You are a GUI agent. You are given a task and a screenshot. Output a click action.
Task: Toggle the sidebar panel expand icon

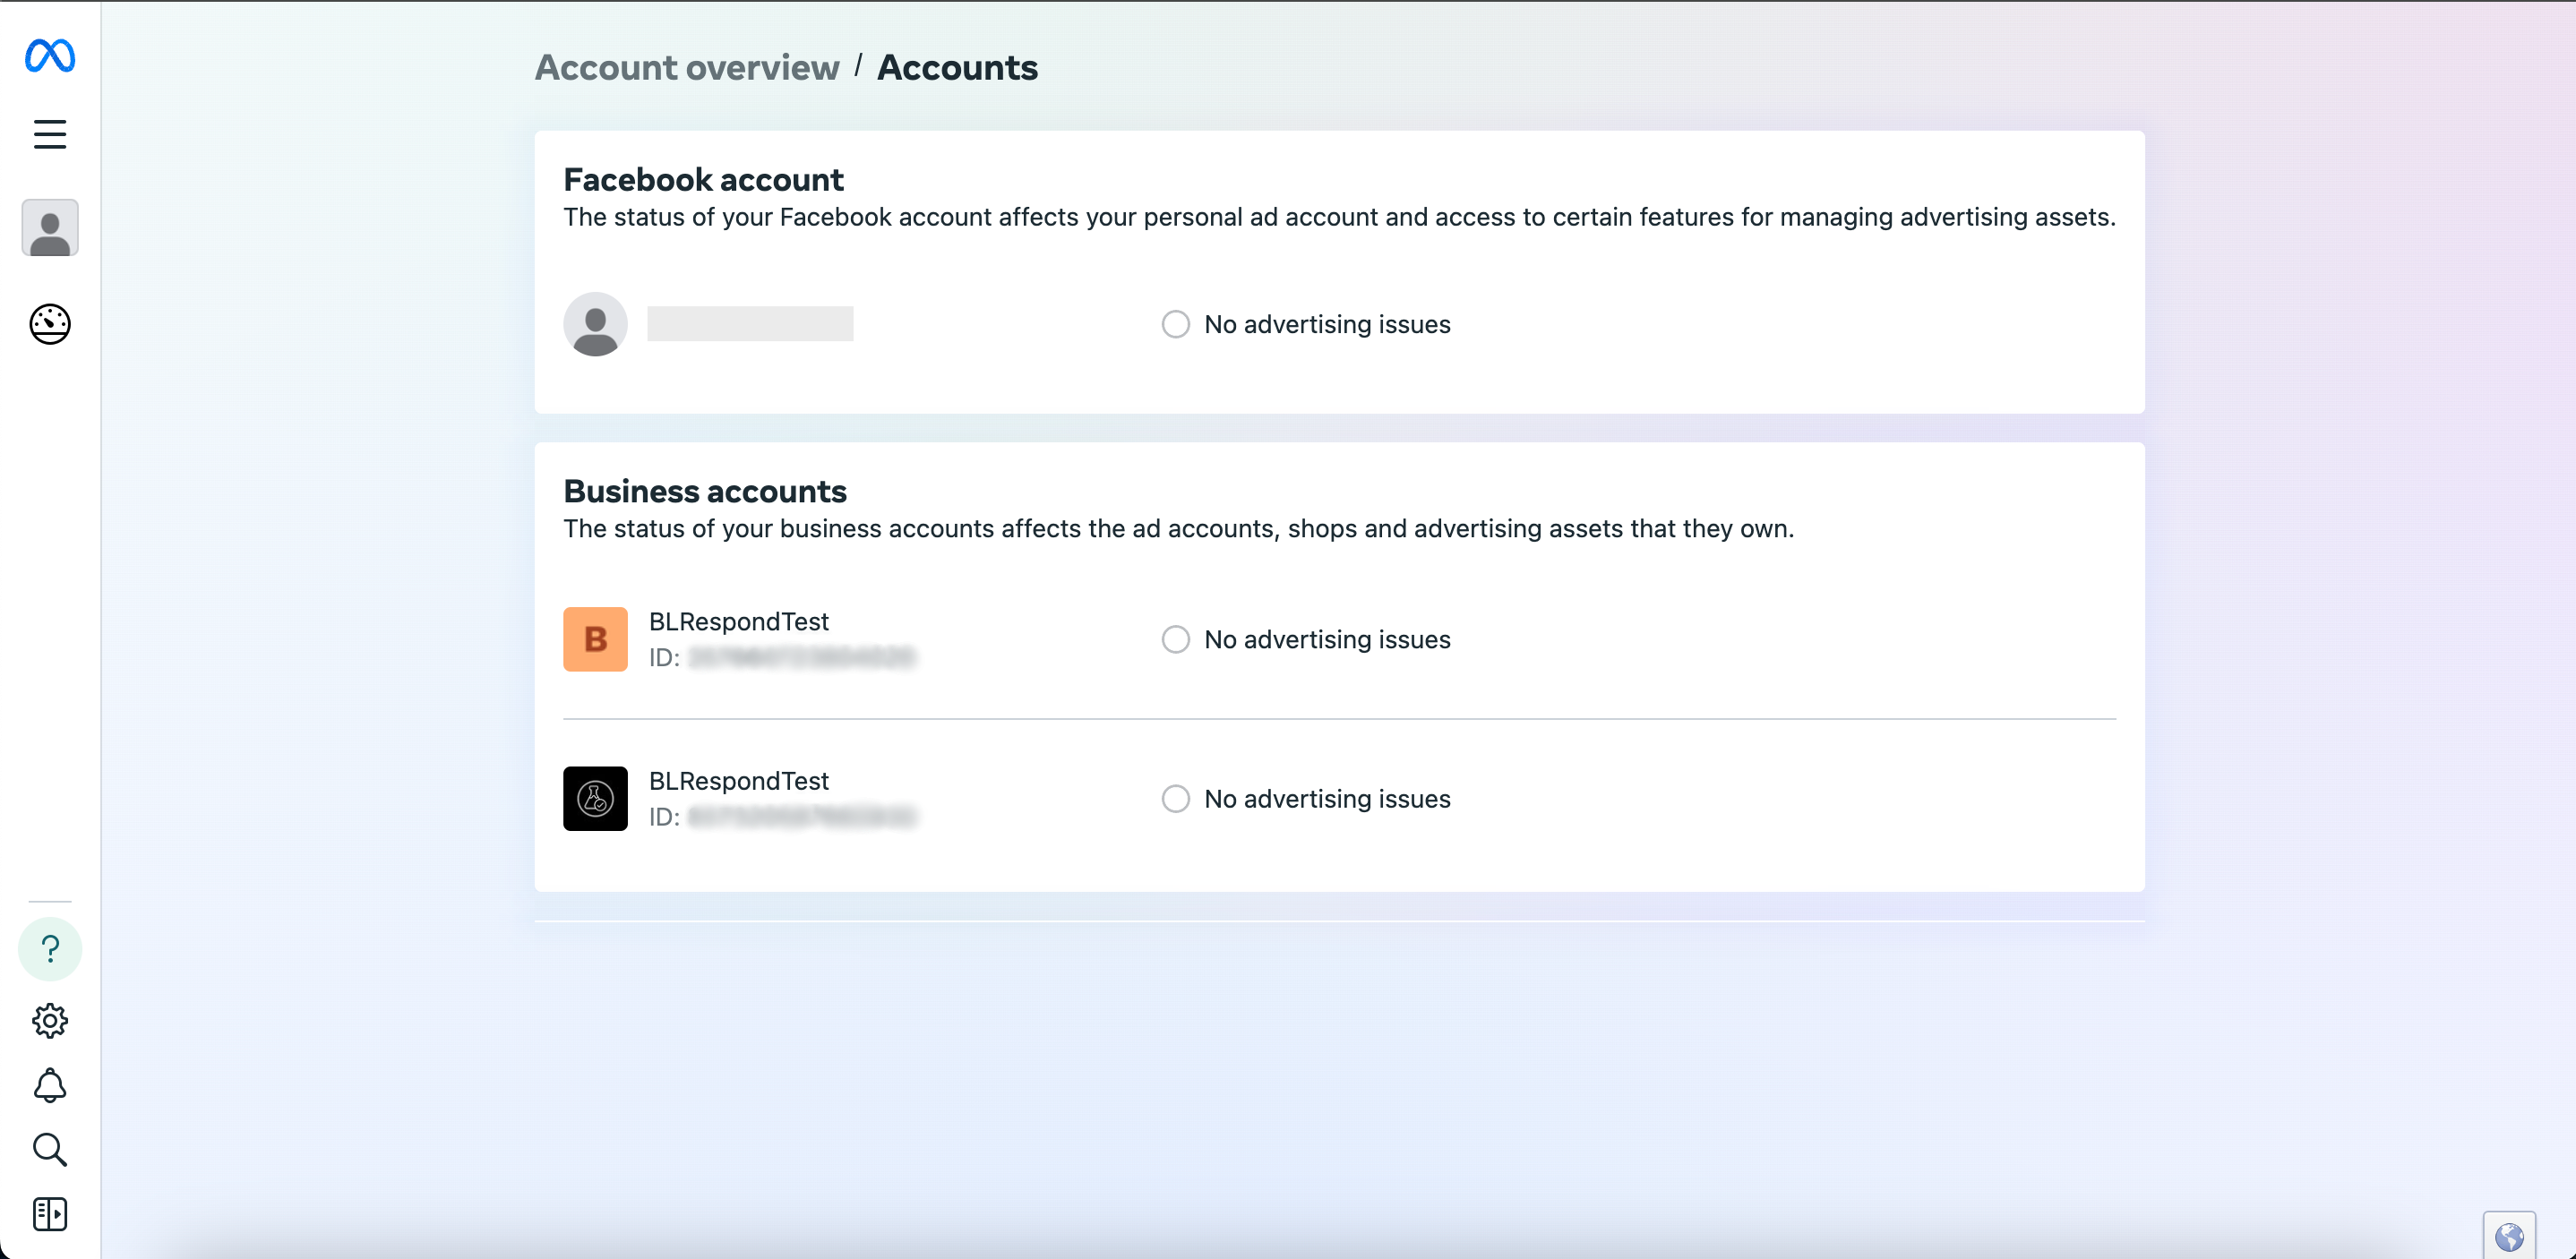(50, 1214)
